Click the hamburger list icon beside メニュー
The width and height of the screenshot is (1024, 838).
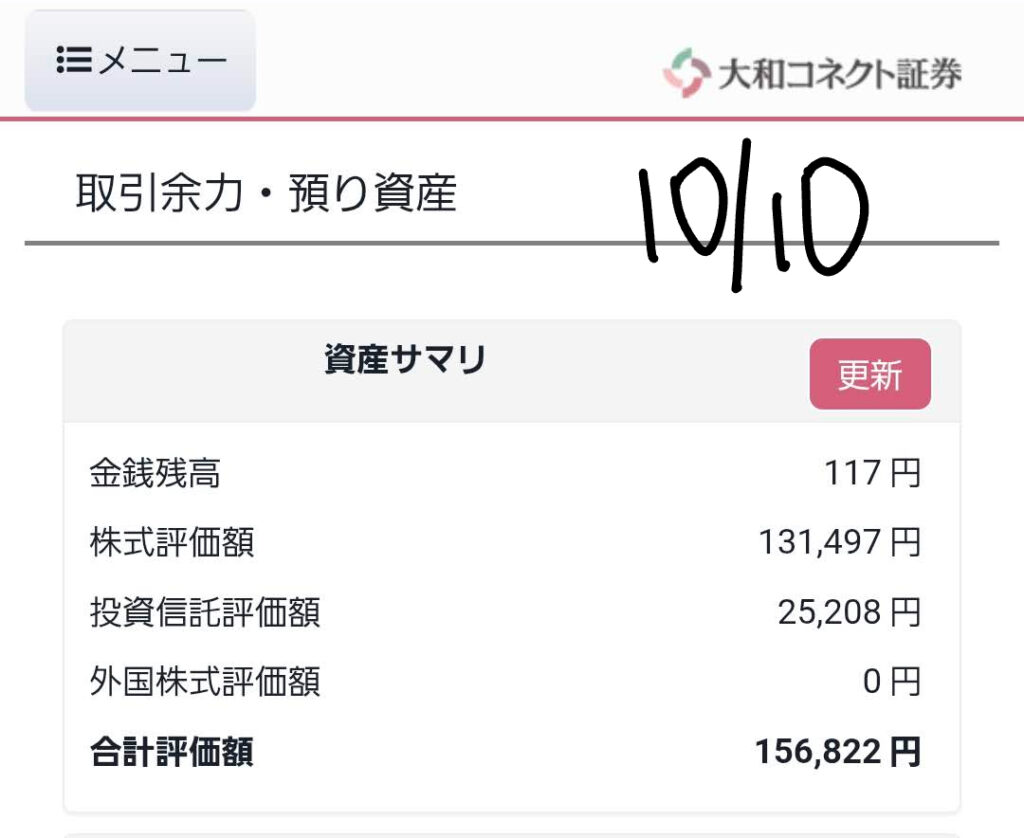pyautogui.click(x=73, y=60)
